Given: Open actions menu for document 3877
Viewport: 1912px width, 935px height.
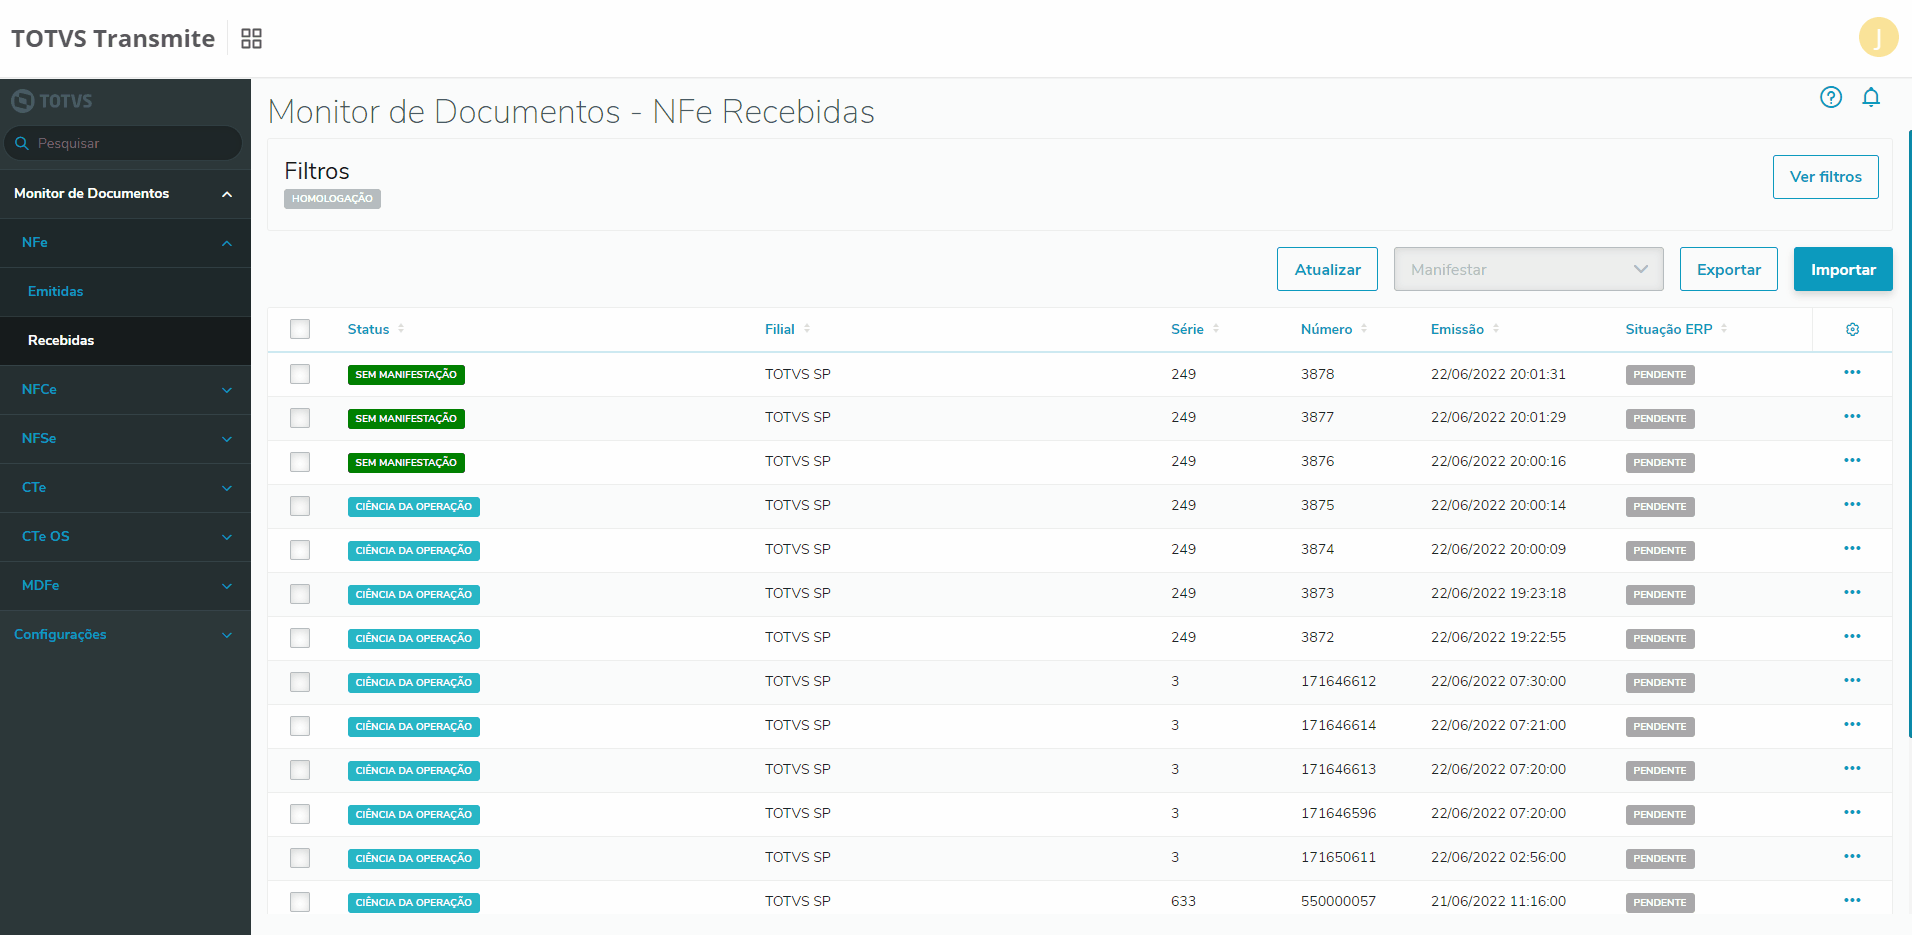Looking at the screenshot, I should 1852,416.
